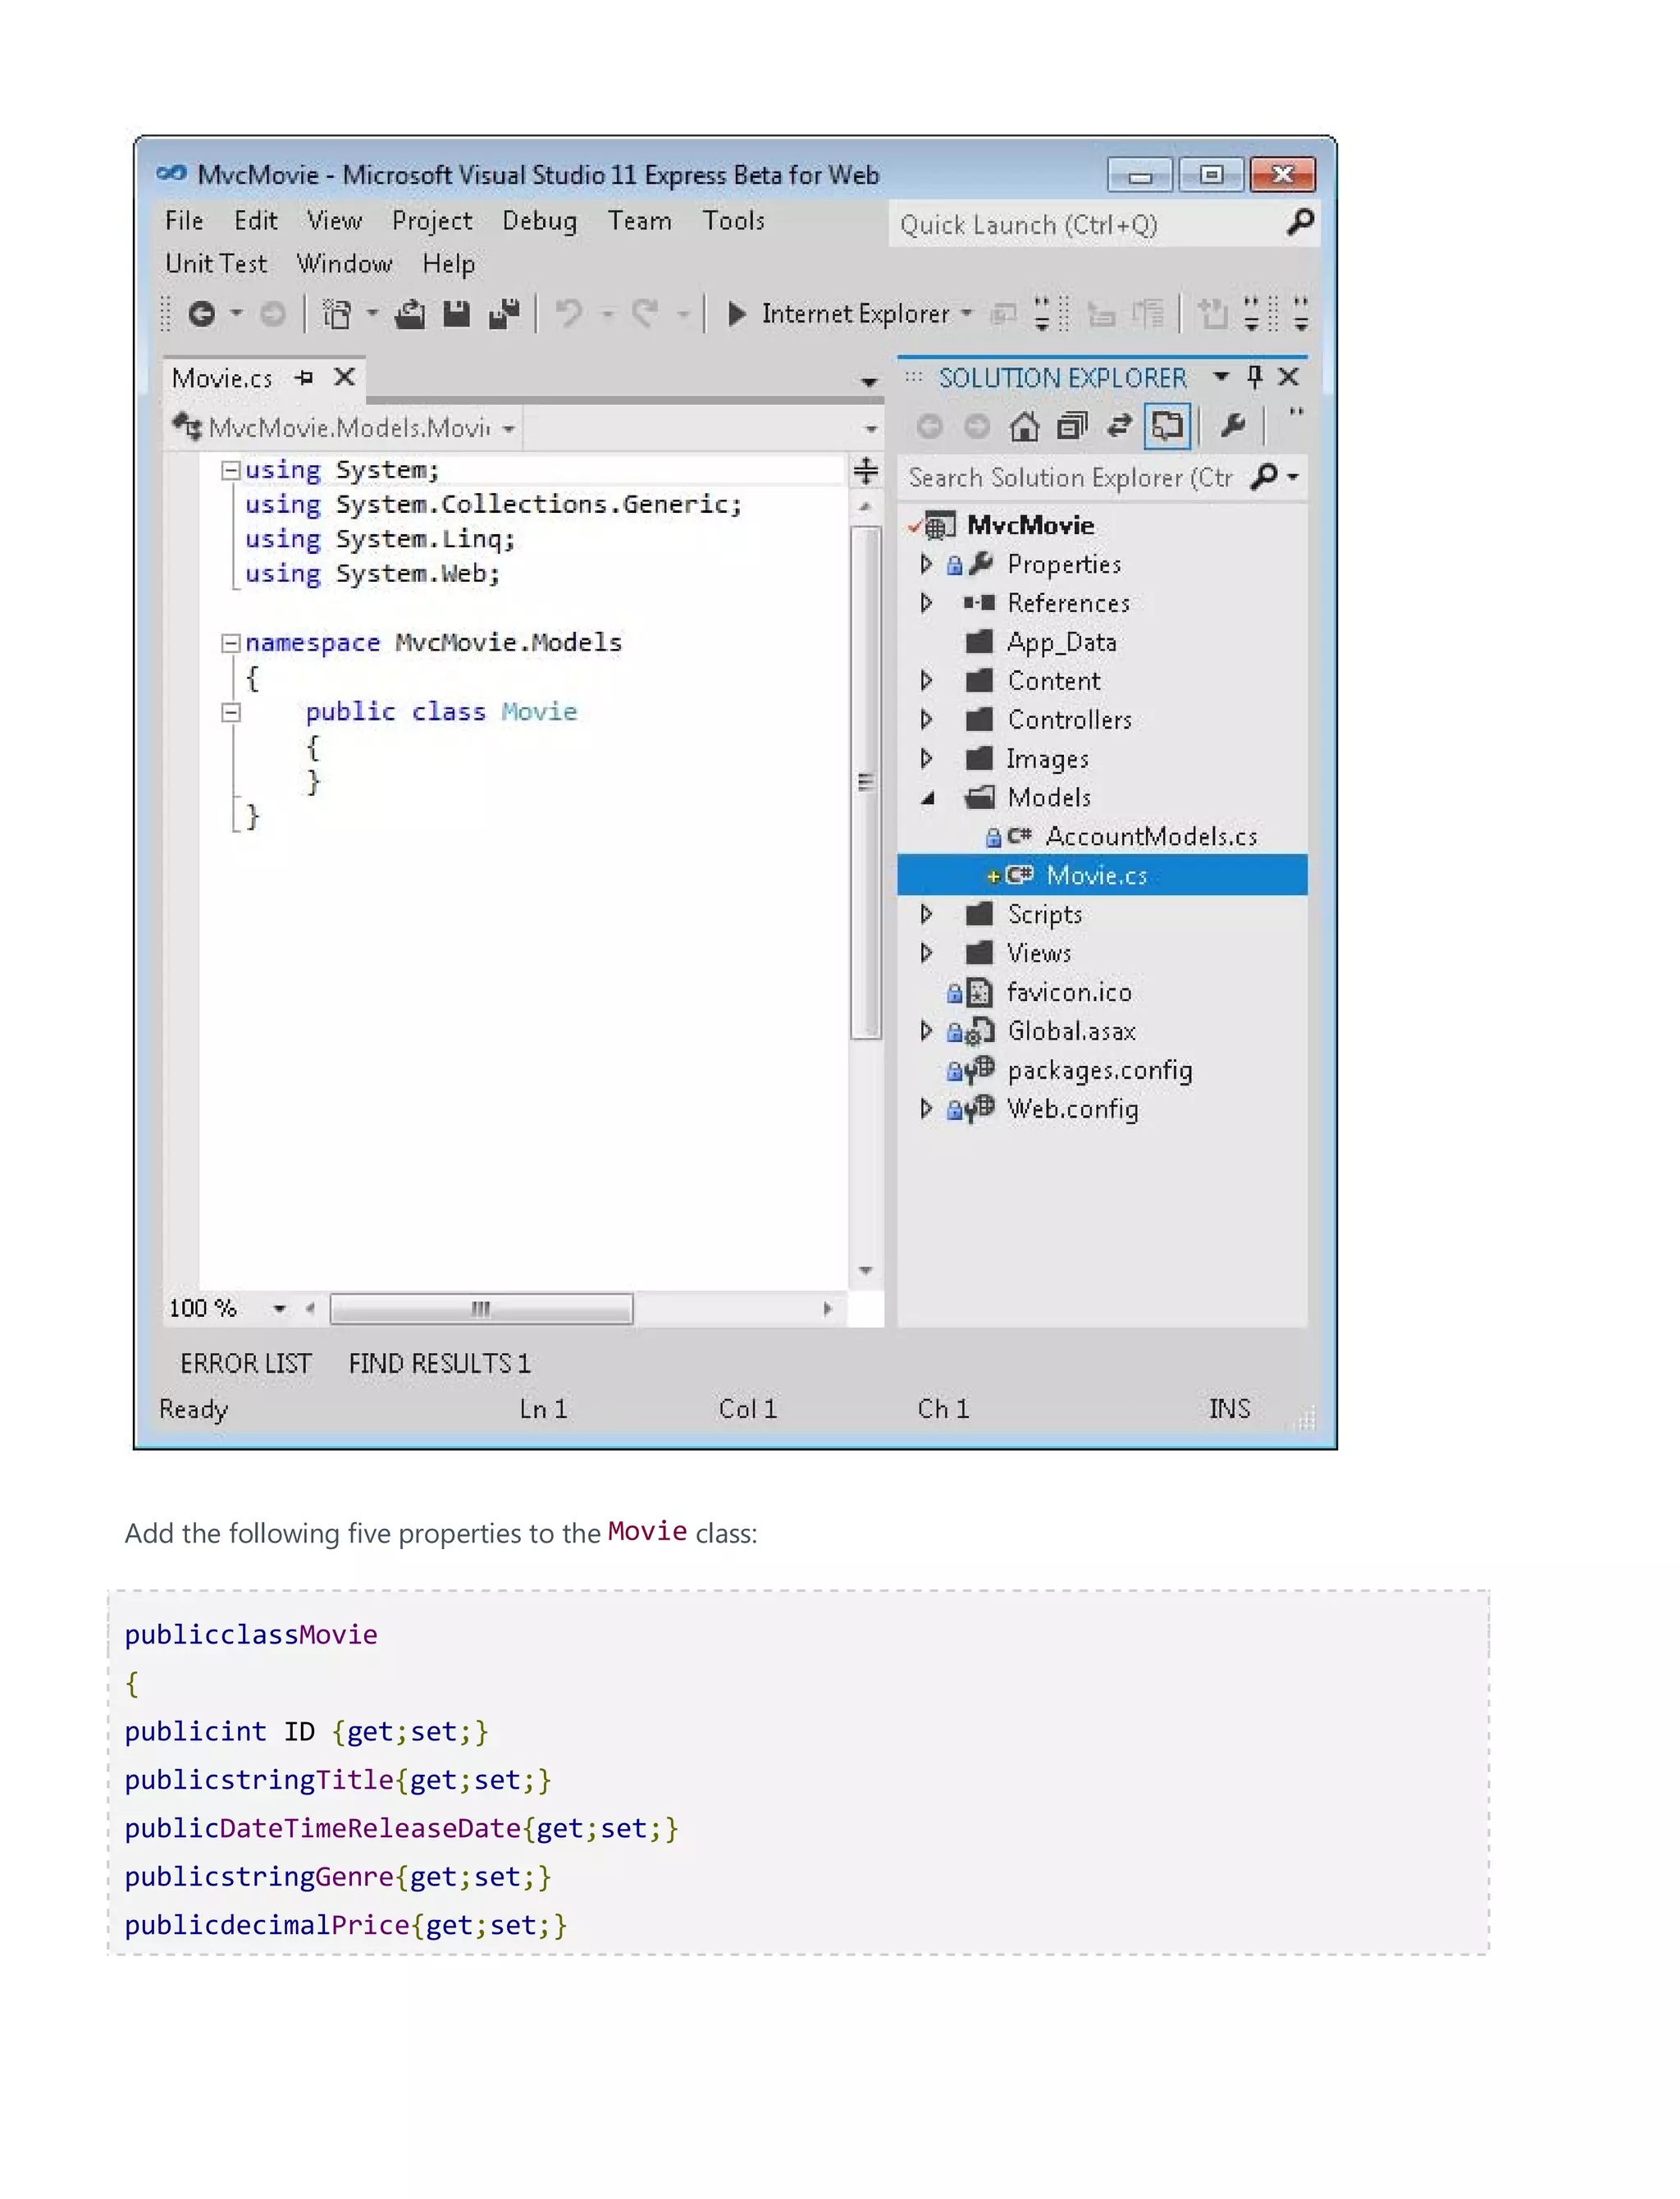Click the Undo arrow icon
The image size is (1680, 2199).
coord(570,315)
